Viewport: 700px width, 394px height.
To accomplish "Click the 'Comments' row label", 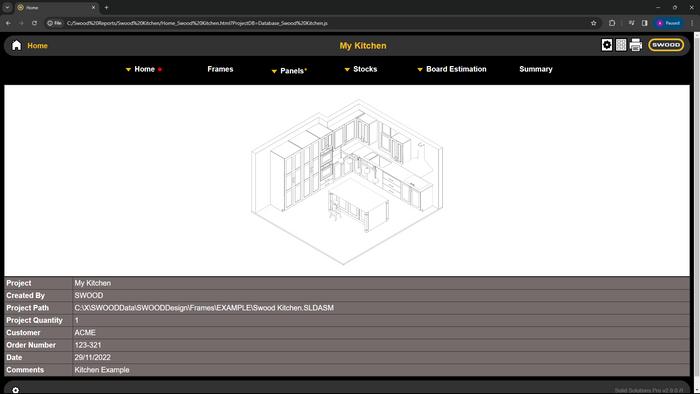I will tap(25, 370).
